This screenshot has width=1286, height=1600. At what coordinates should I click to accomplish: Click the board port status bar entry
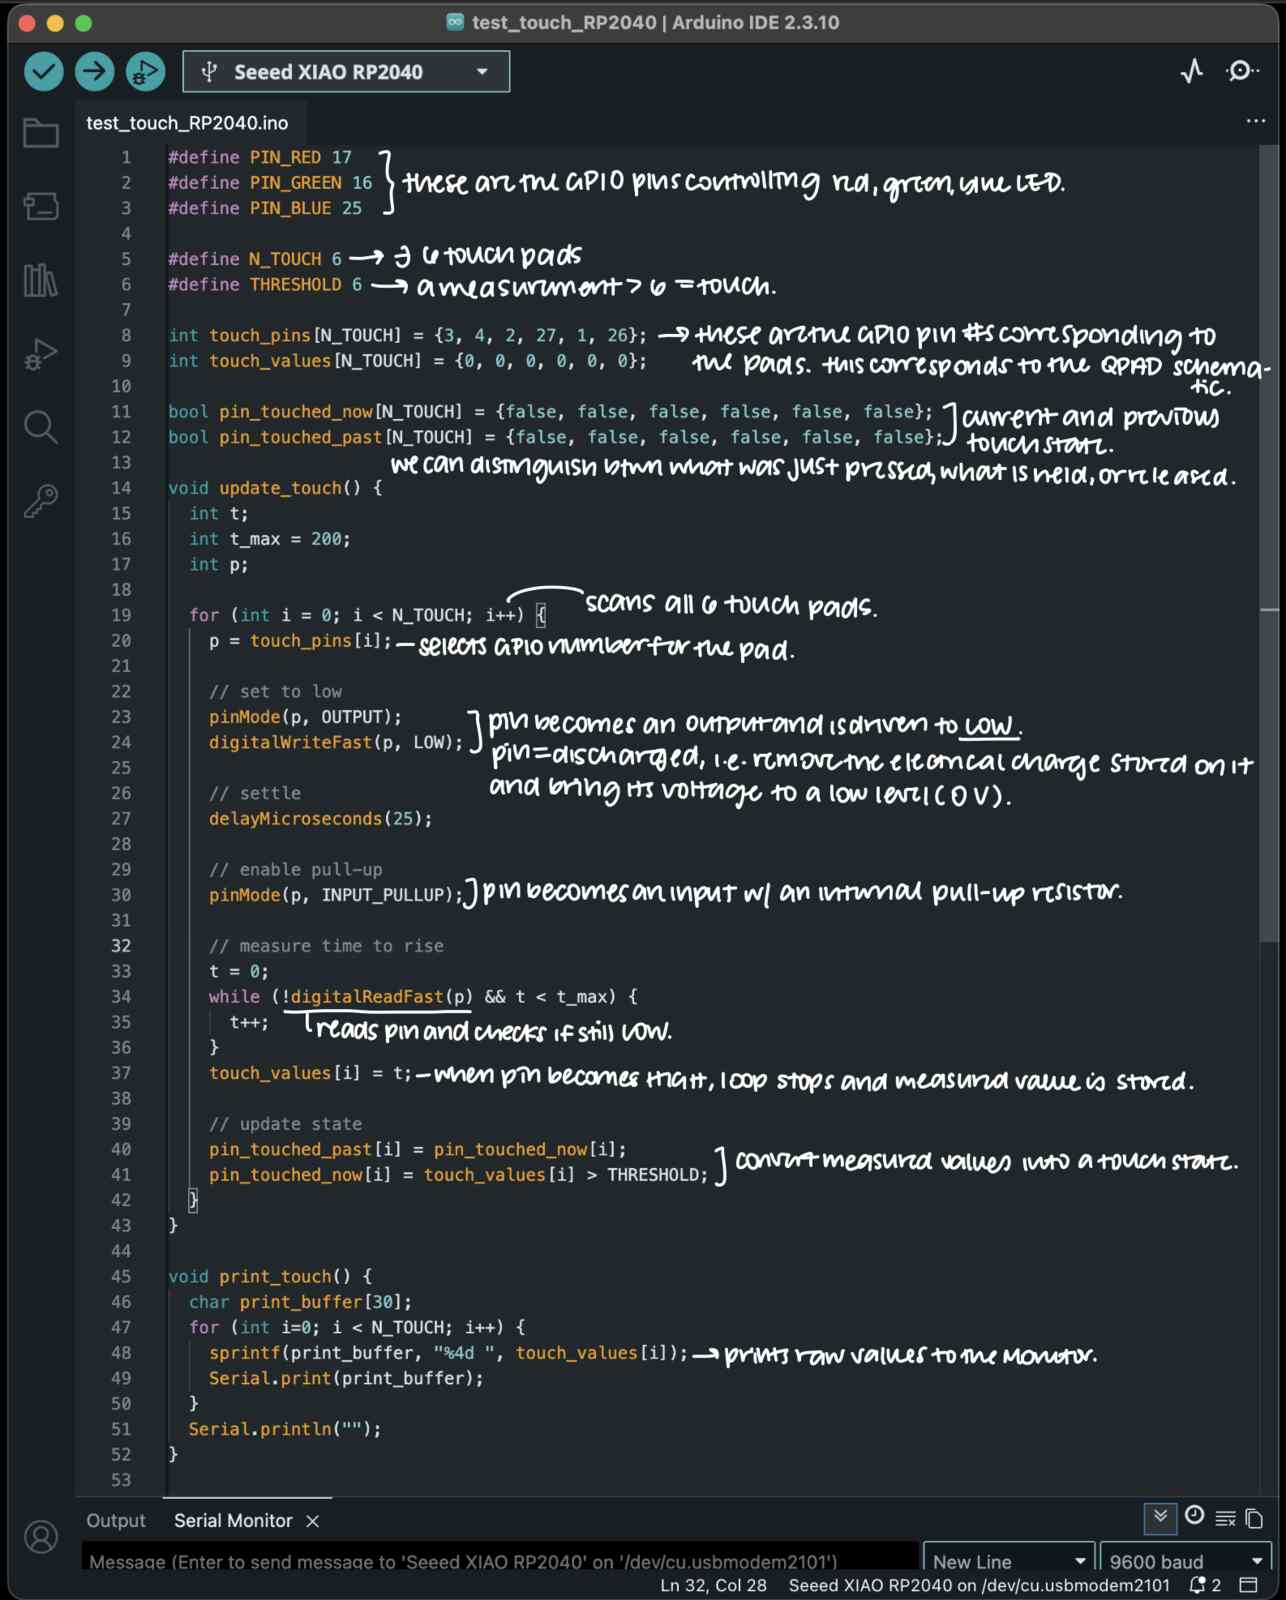pos(979,1585)
